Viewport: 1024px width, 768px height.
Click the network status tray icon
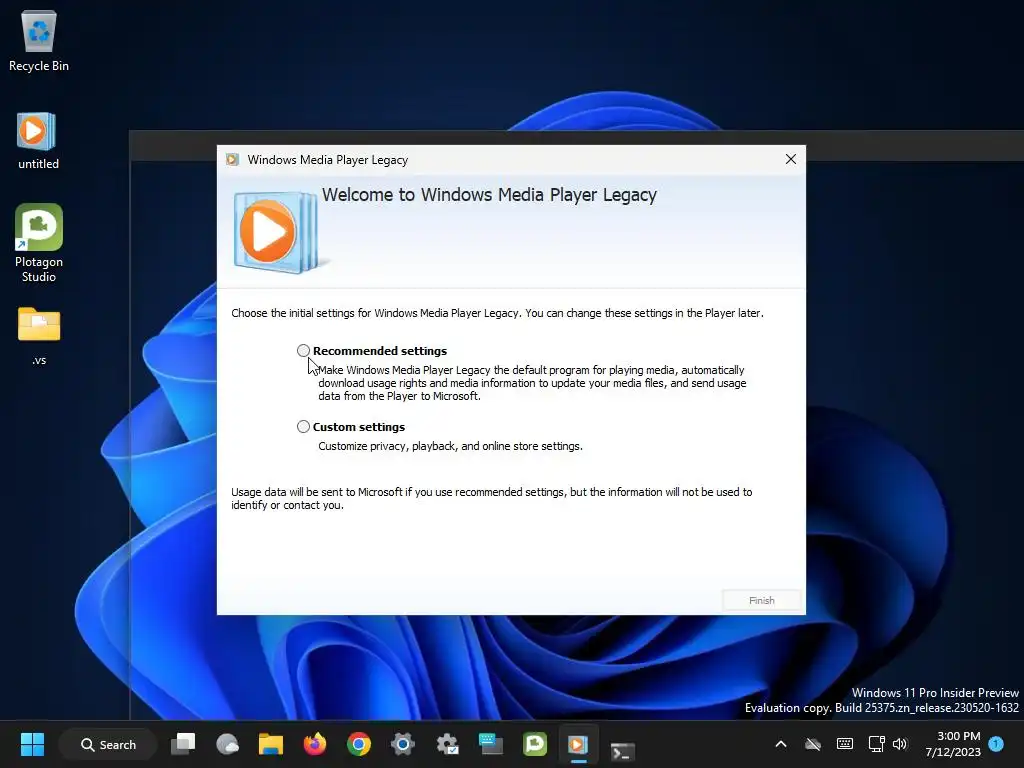876,744
